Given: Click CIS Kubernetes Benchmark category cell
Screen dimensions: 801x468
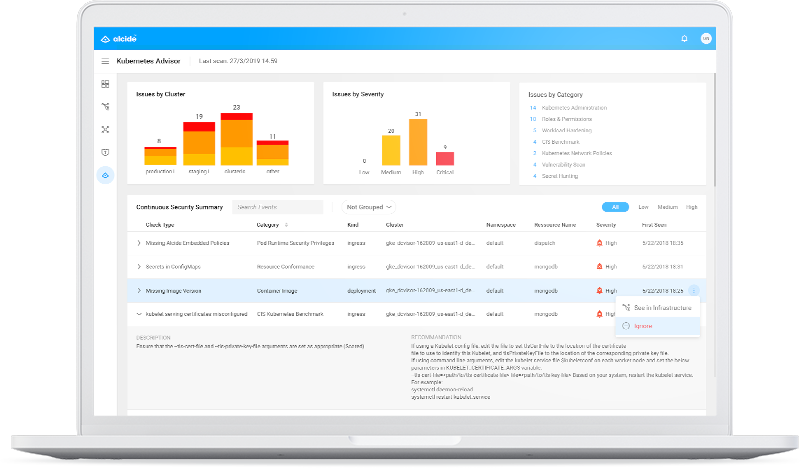Looking at the screenshot, I should (290, 314).
